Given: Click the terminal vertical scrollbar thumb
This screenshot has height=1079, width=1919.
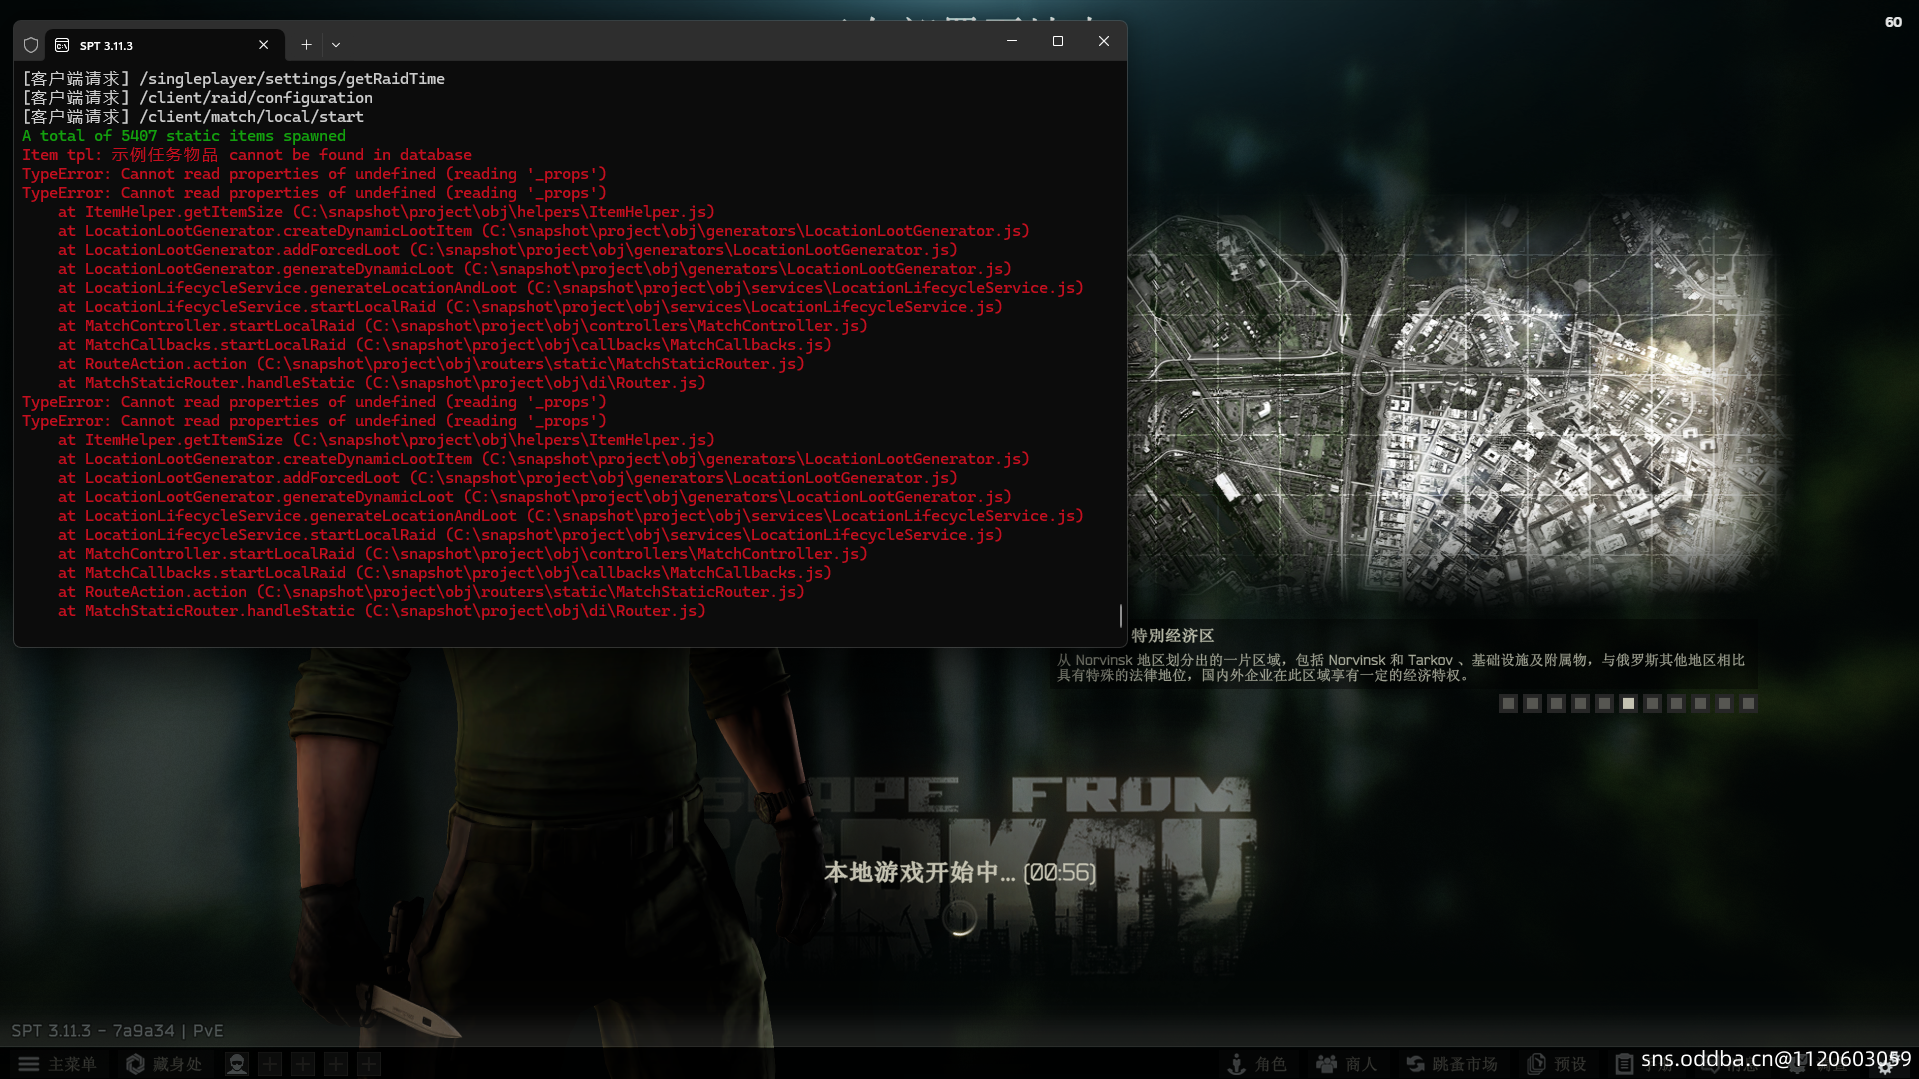Looking at the screenshot, I should click(x=1120, y=615).
